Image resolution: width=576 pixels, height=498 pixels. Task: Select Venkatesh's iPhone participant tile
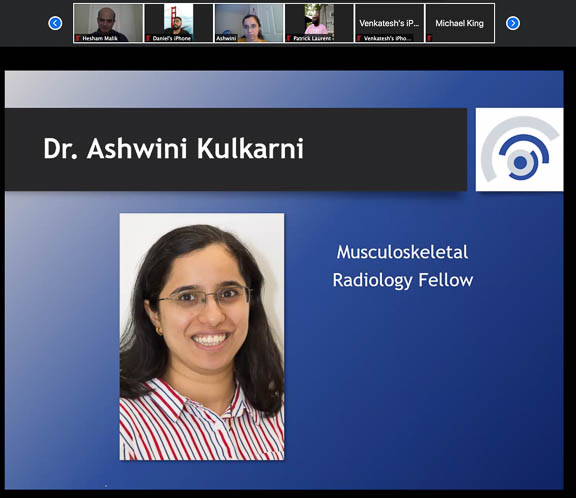[x=389, y=23]
